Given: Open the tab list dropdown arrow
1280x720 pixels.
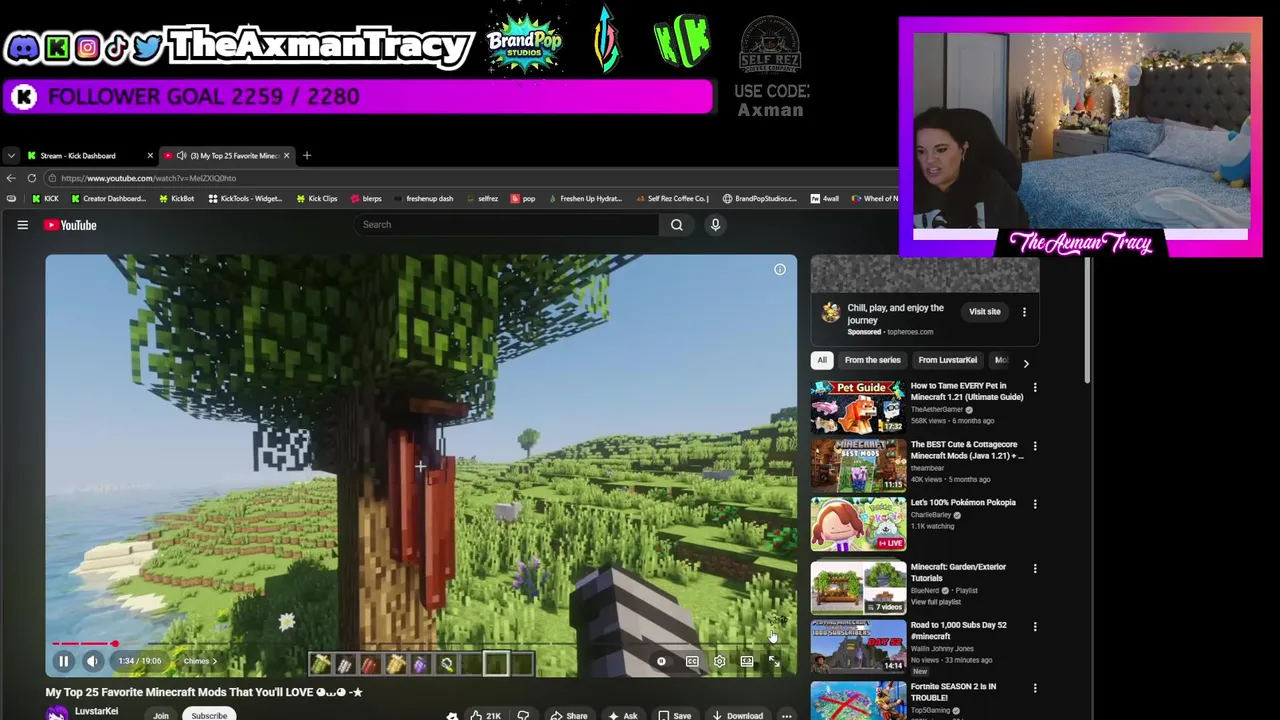Looking at the screenshot, I should point(10,156).
